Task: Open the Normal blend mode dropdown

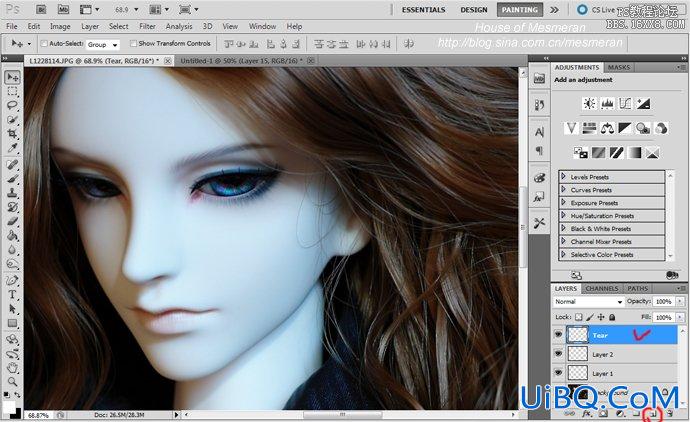Action: click(588, 301)
